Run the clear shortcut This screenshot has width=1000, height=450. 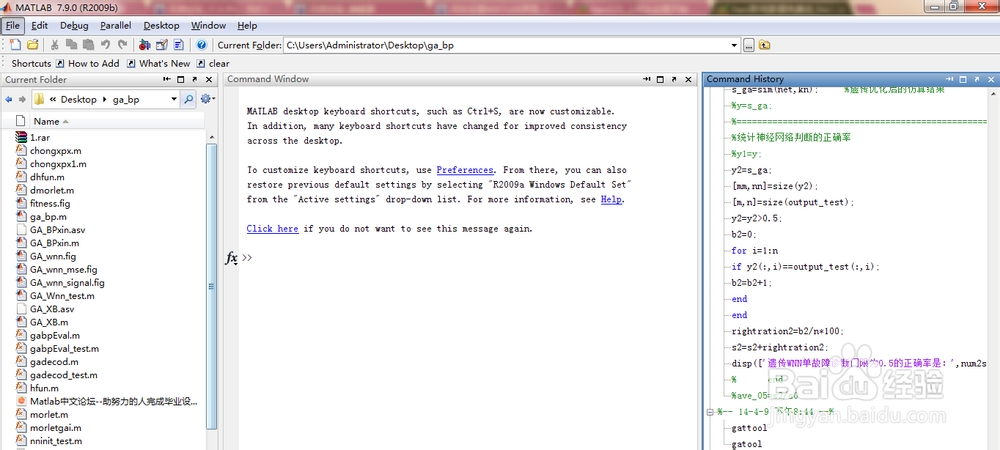pos(213,64)
